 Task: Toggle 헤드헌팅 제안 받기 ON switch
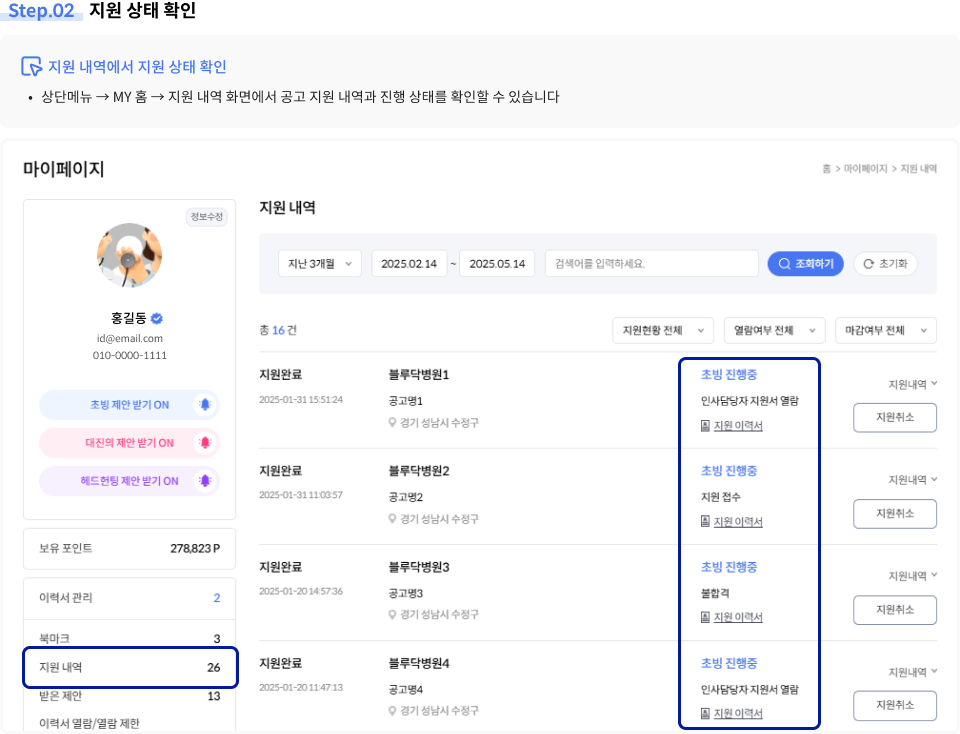(x=129, y=481)
